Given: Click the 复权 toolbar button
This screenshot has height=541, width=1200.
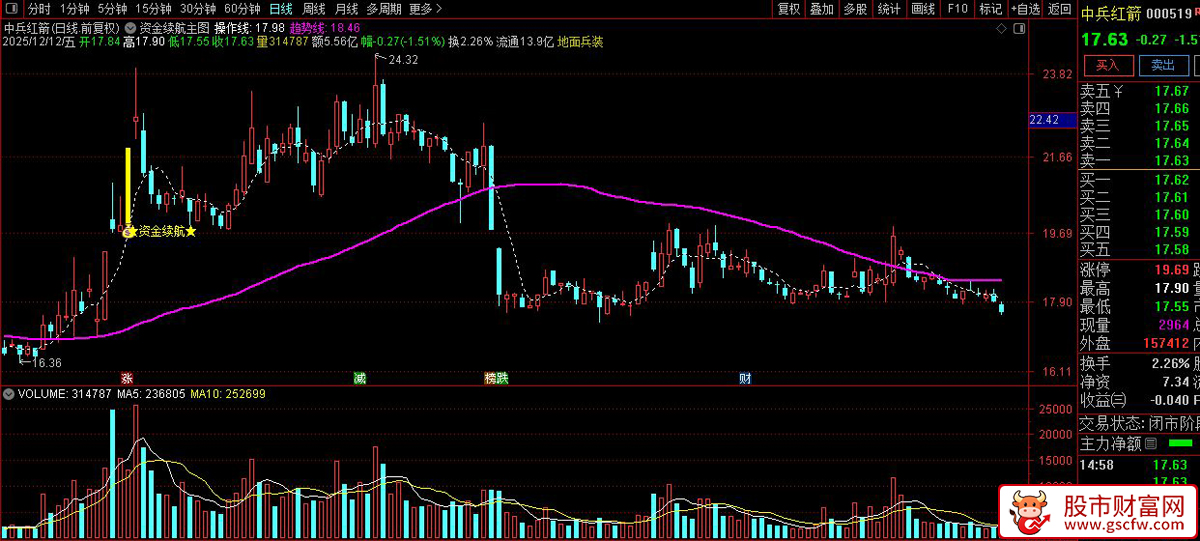Looking at the screenshot, I should (x=789, y=9).
